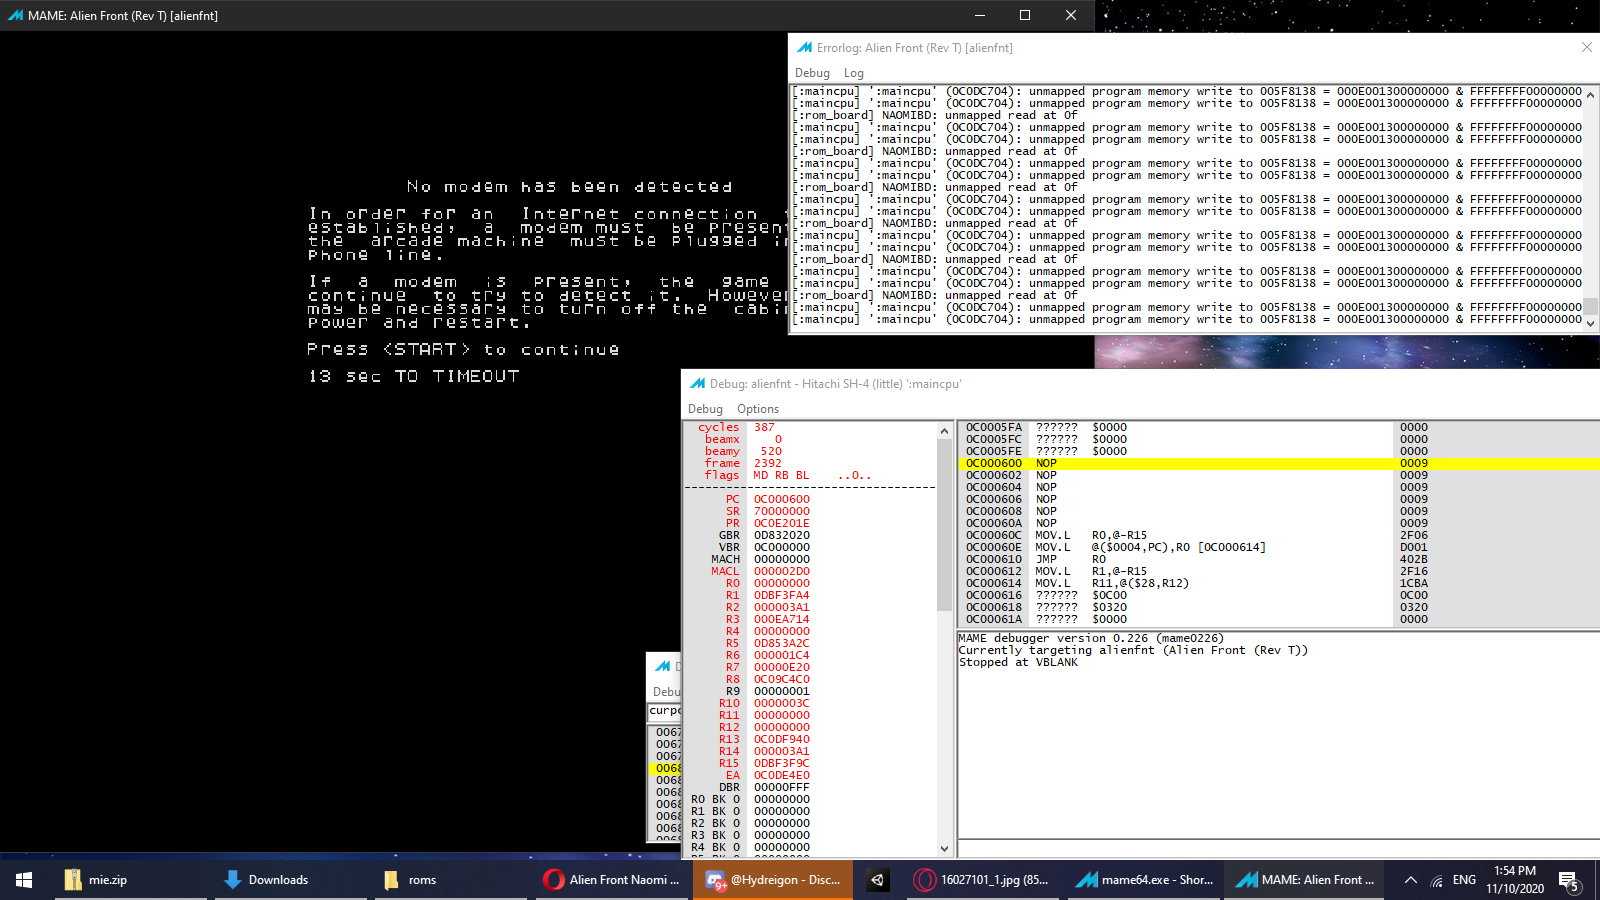Switch to mame64.exe Shortcut taskbar item
This screenshot has height=900, width=1600.
(x=1145, y=880)
